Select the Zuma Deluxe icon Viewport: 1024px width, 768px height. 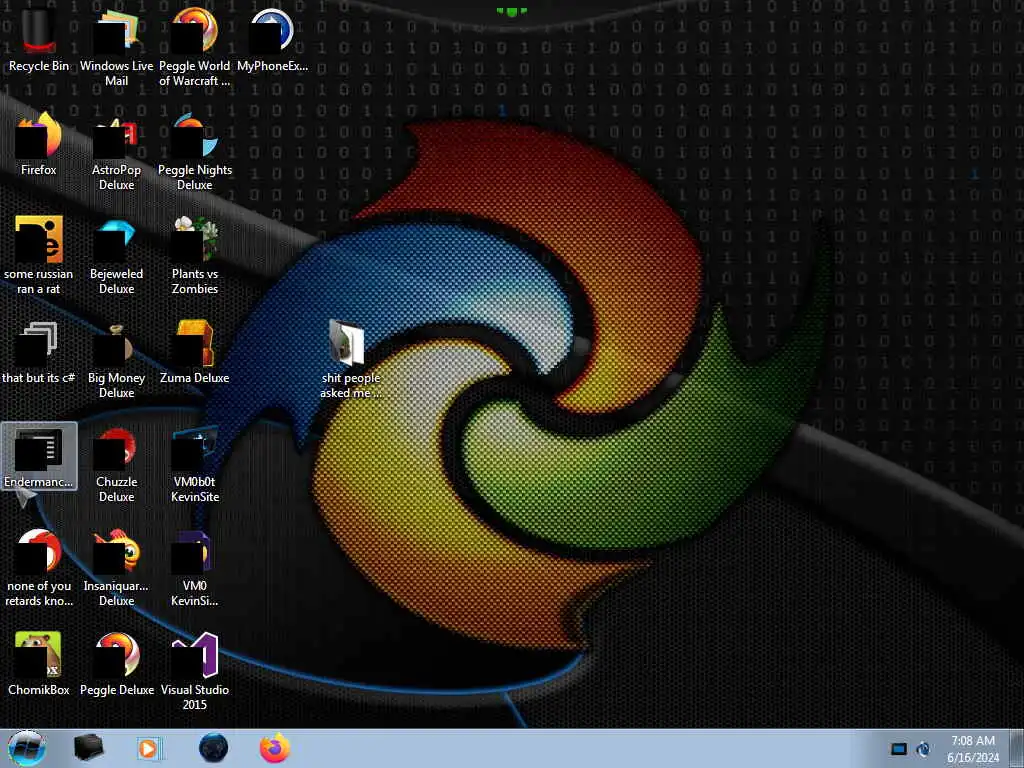pos(195,353)
